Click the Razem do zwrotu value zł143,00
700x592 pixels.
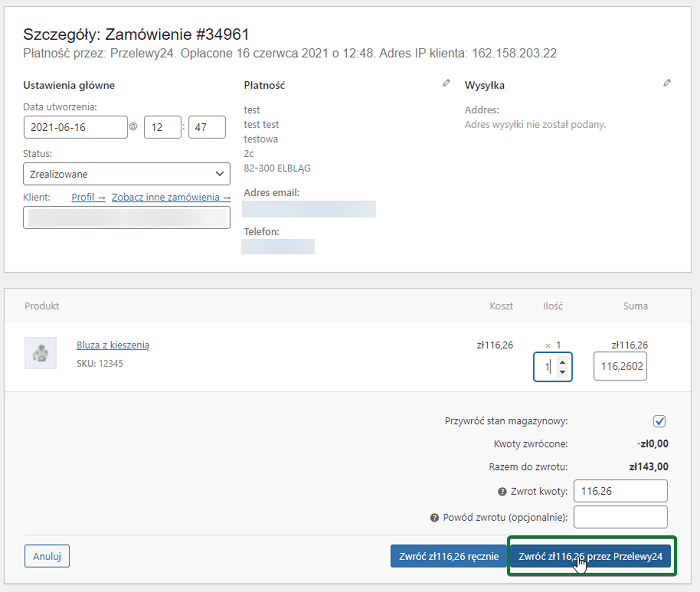pyautogui.click(x=649, y=467)
